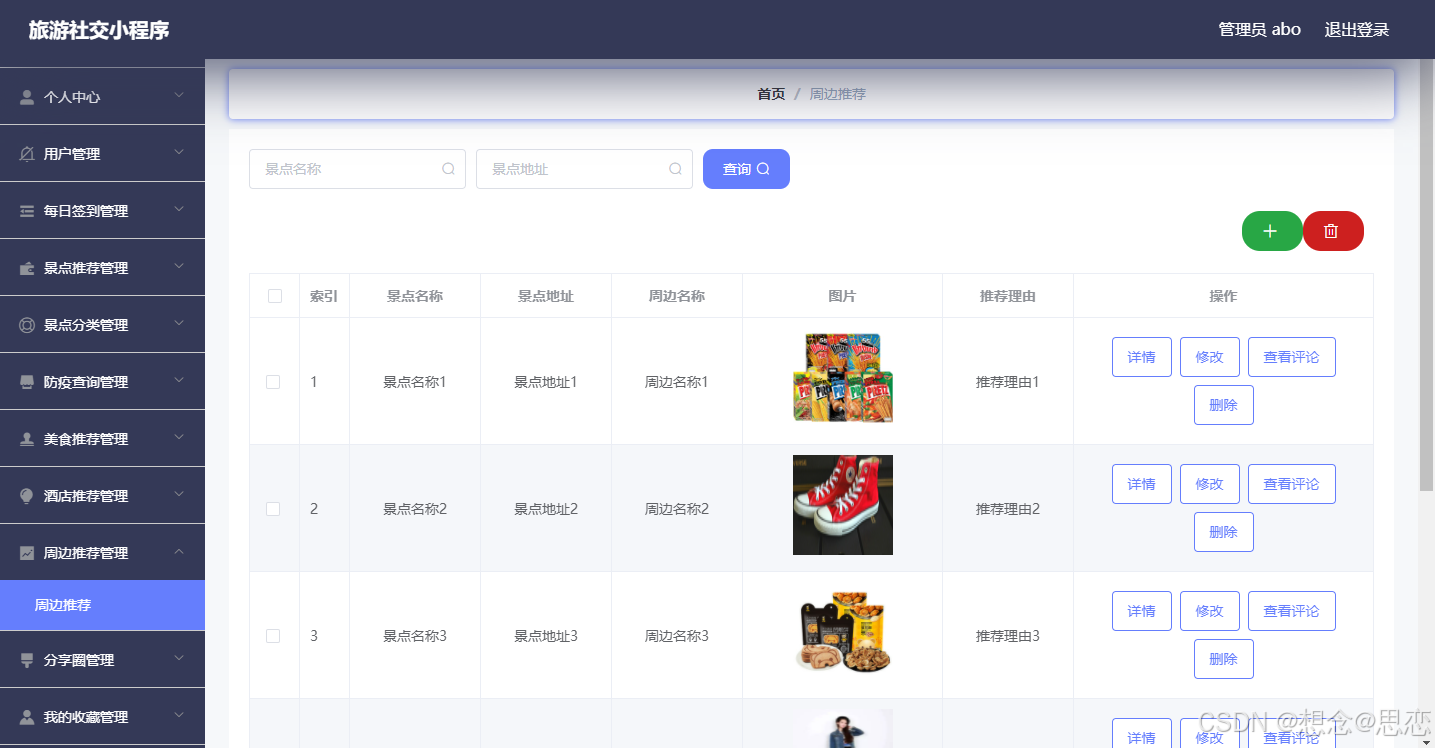This screenshot has width=1435, height=748.
Task: Focus the 景点地址 search input
Action: (584, 169)
